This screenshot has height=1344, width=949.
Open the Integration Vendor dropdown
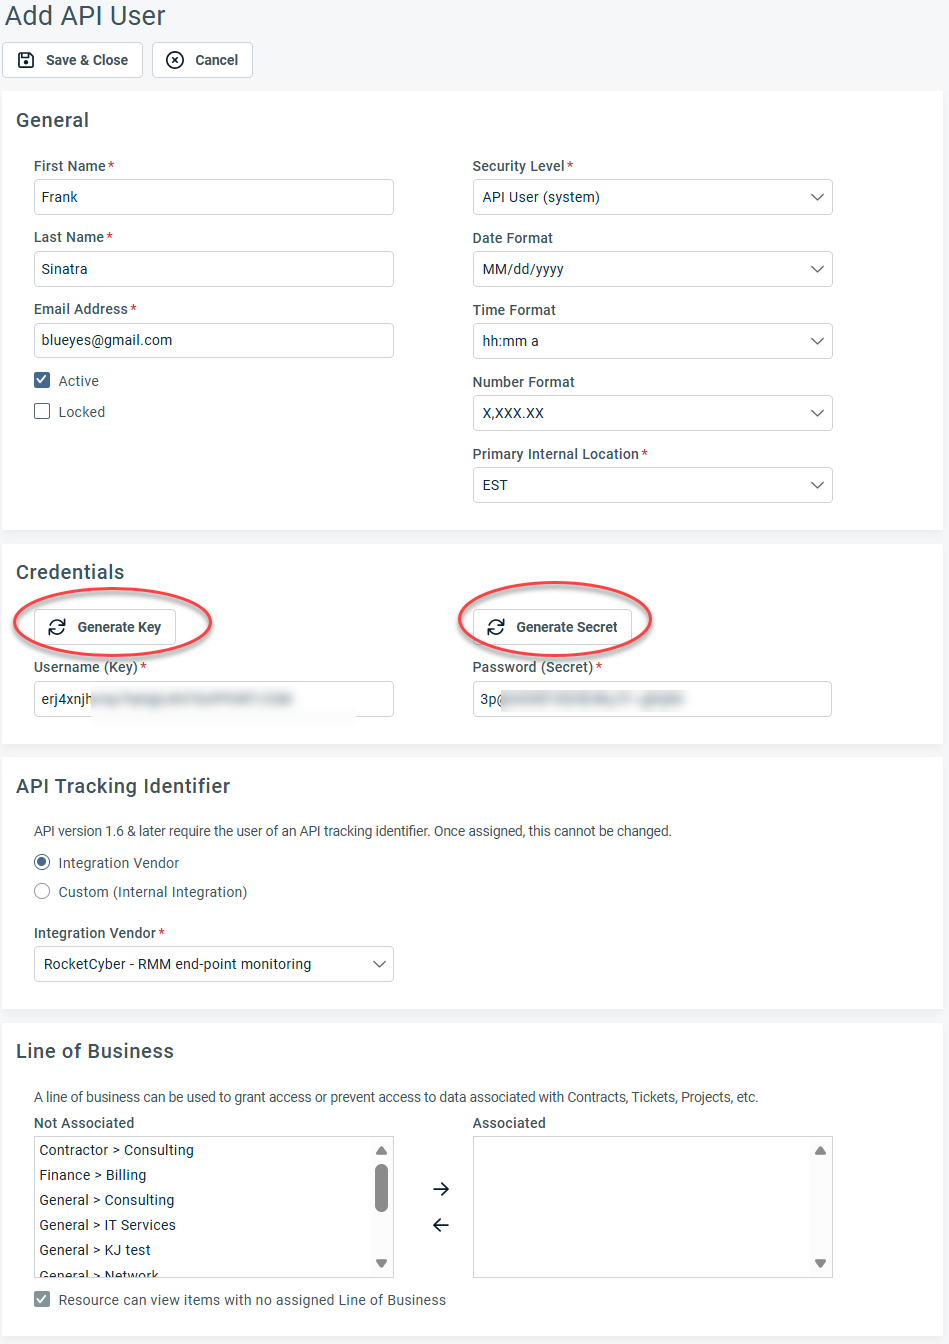pyautogui.click(x=214, y=964)
